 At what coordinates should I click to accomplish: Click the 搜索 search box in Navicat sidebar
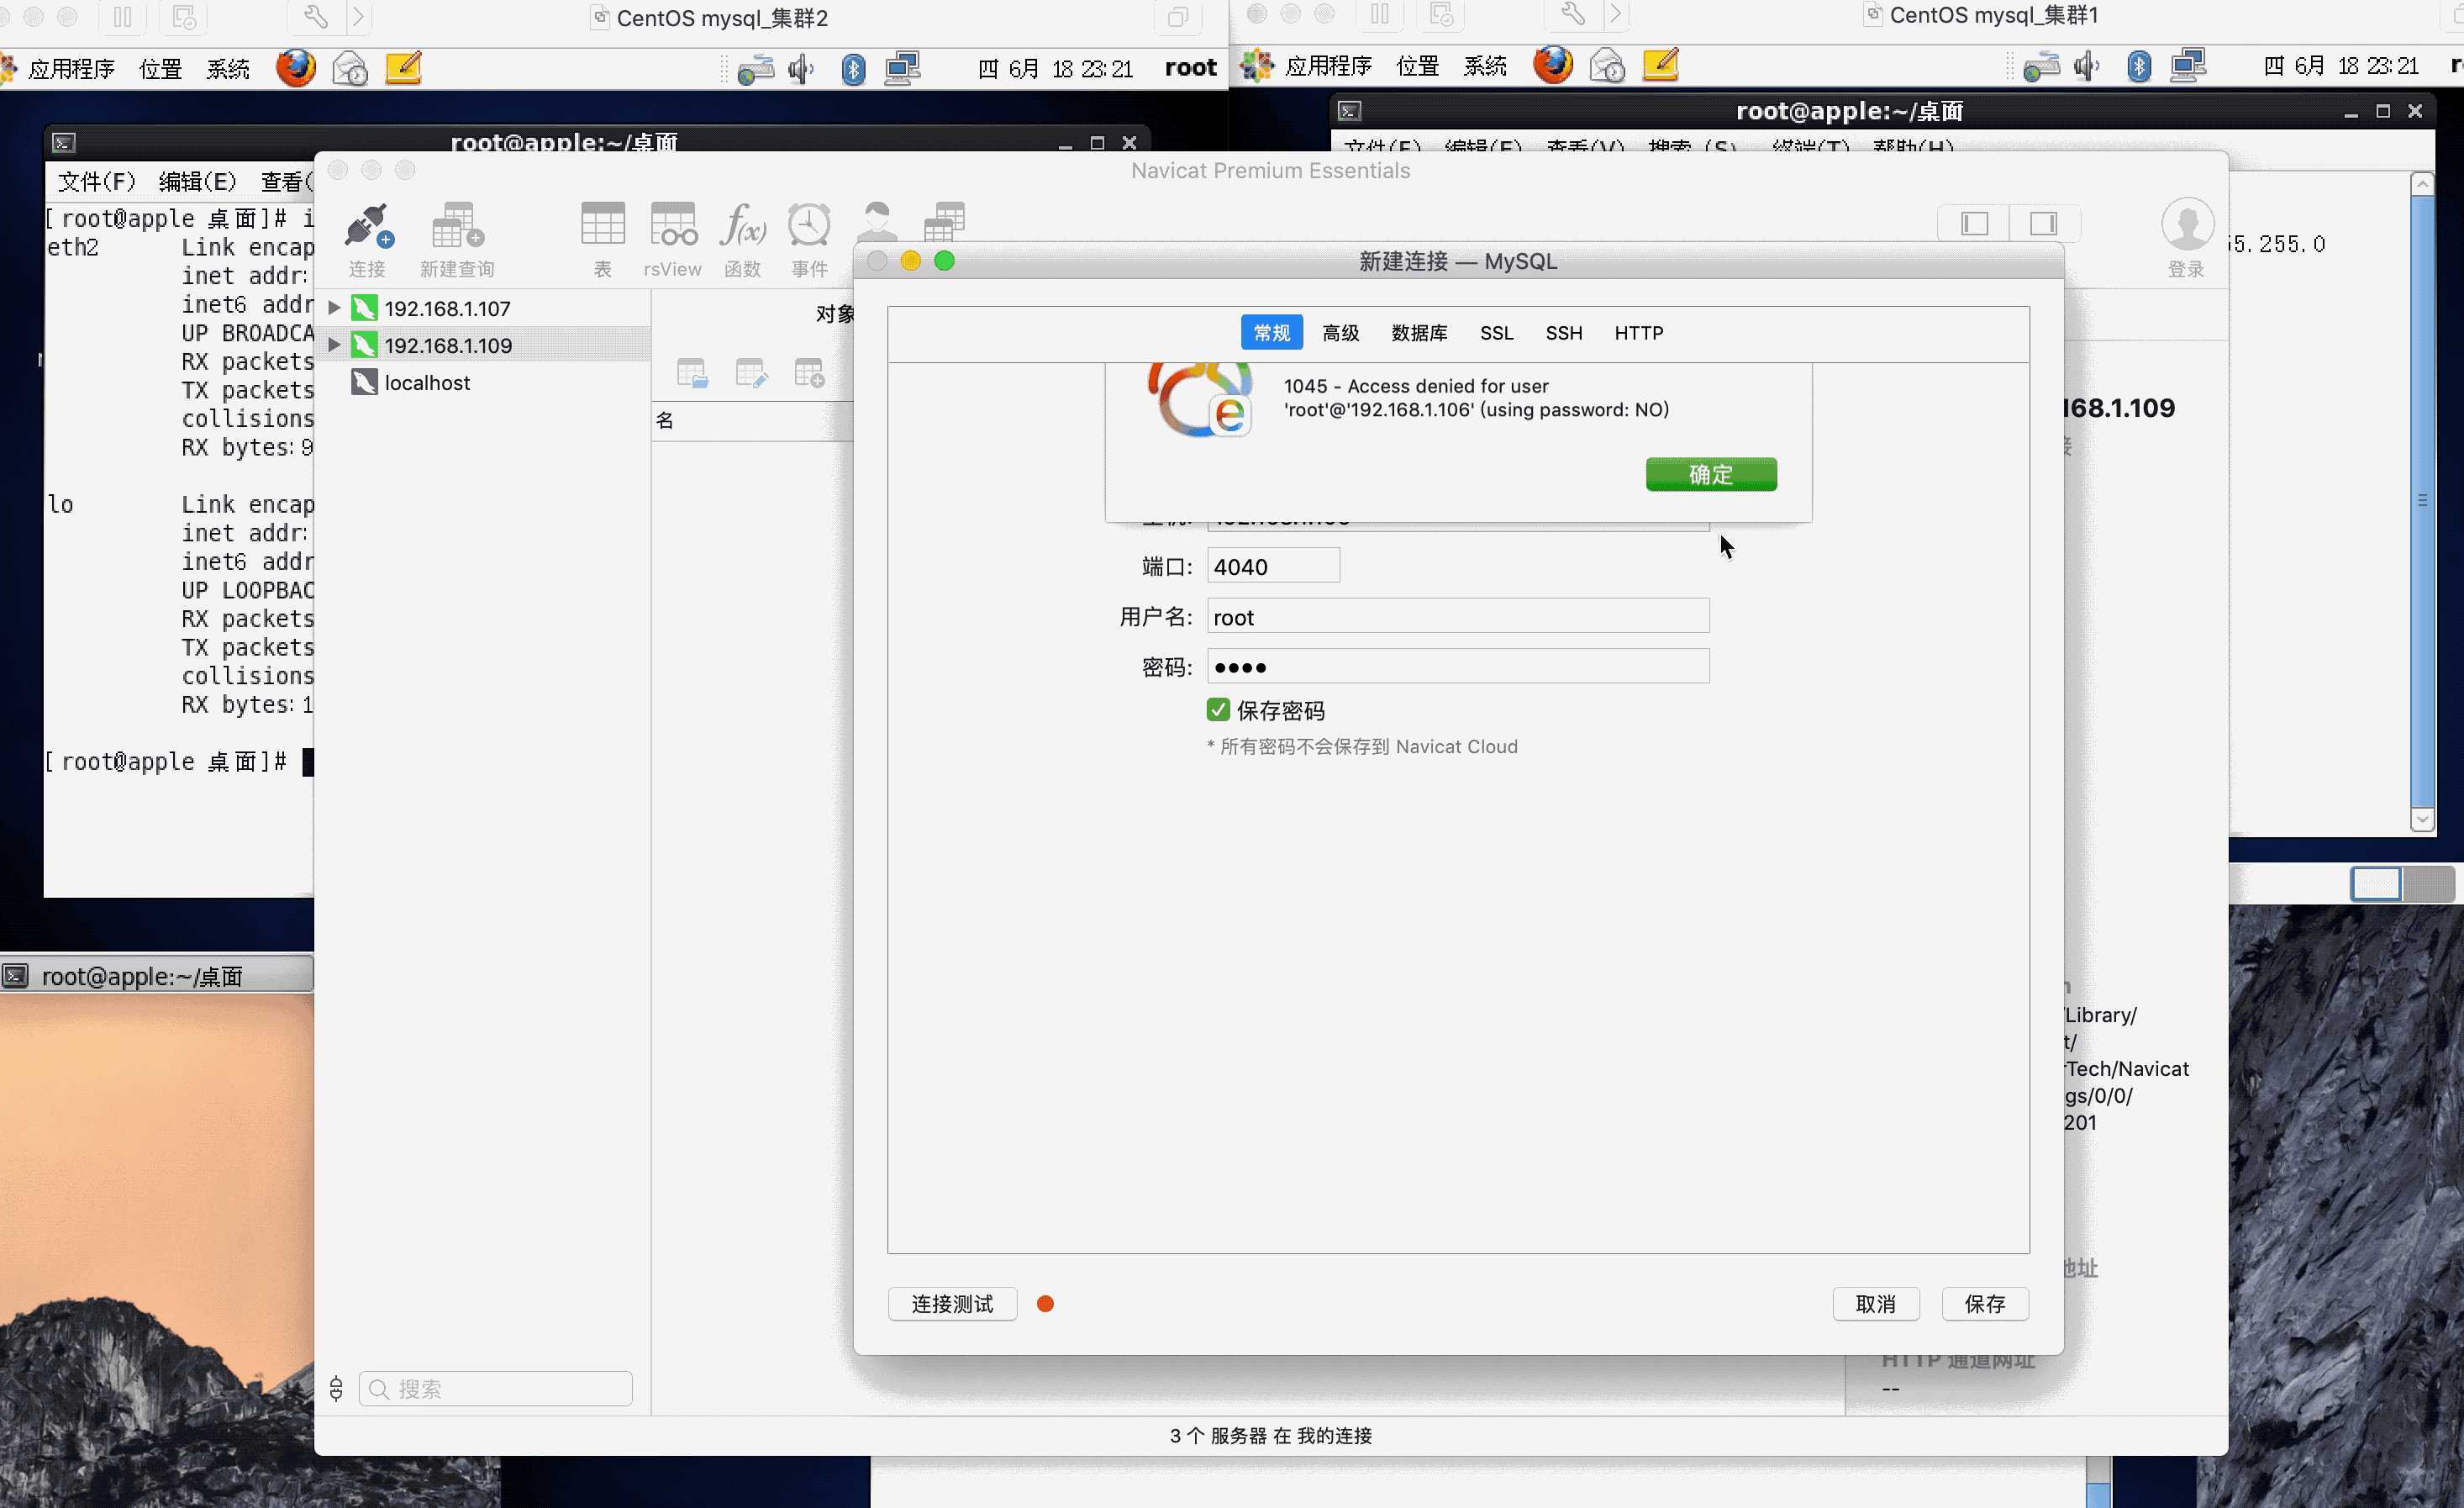pos(495,1388)
